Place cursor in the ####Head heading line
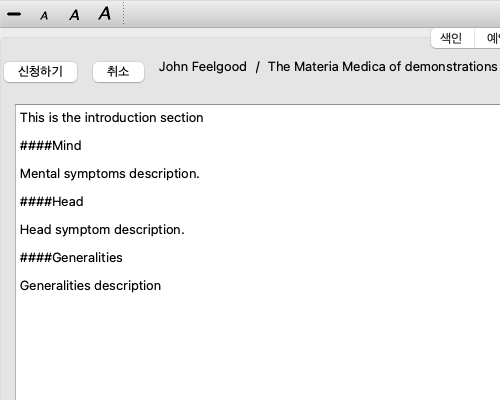Screen dimensions: 500x400 click(52, 202)
